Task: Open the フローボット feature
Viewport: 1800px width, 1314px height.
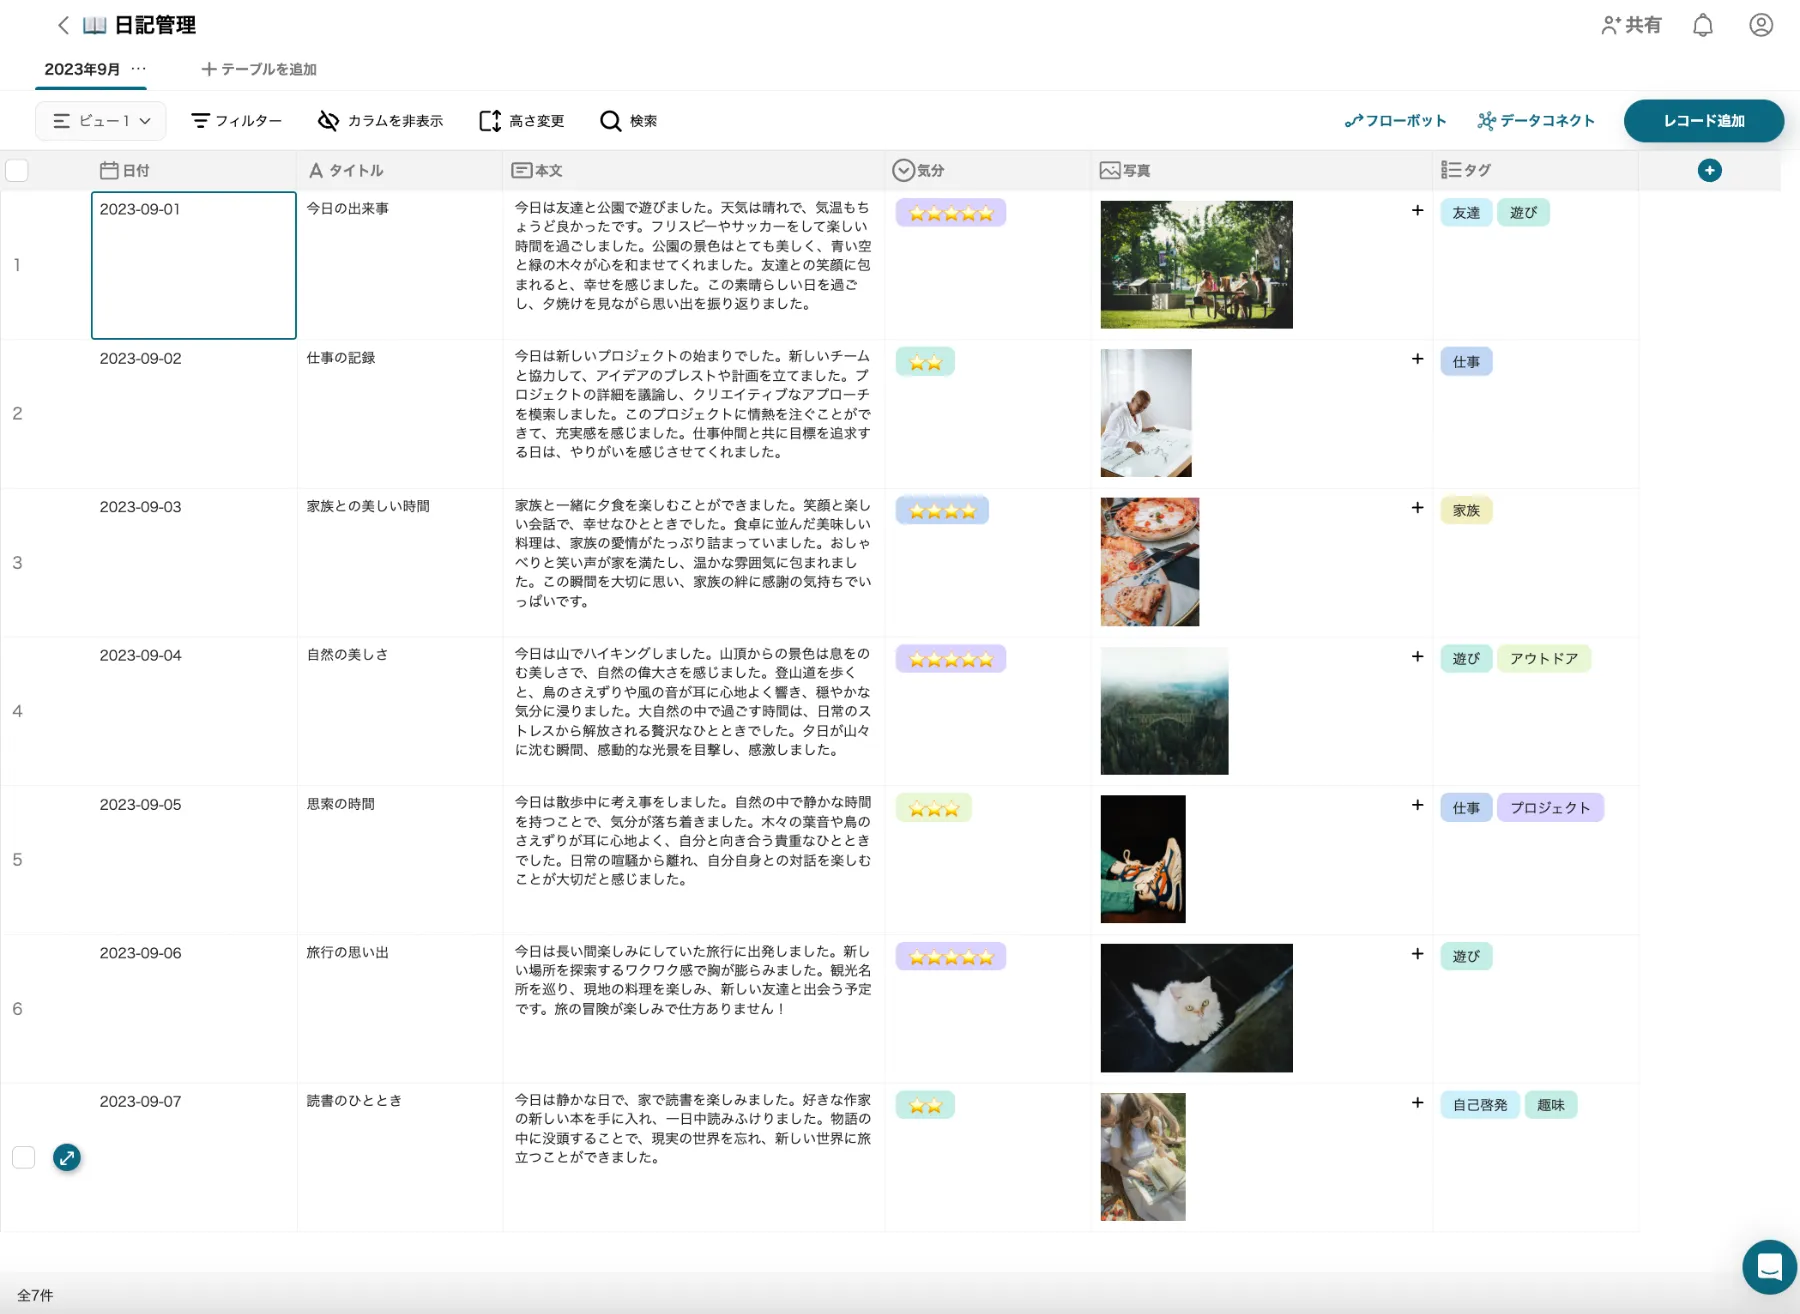Action: click(1396, 121)
